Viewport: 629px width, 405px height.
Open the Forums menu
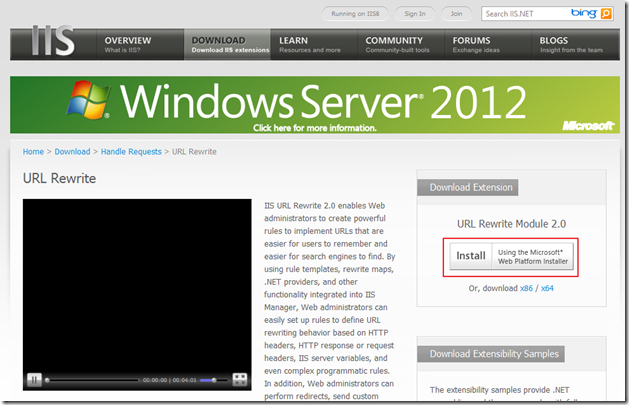[x=488, y=45]
